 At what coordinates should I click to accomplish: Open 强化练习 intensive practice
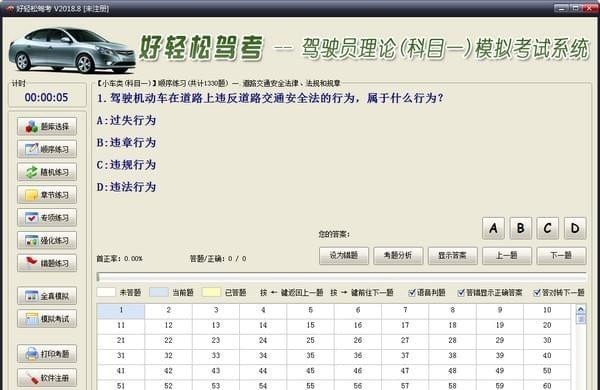point(47,240)
